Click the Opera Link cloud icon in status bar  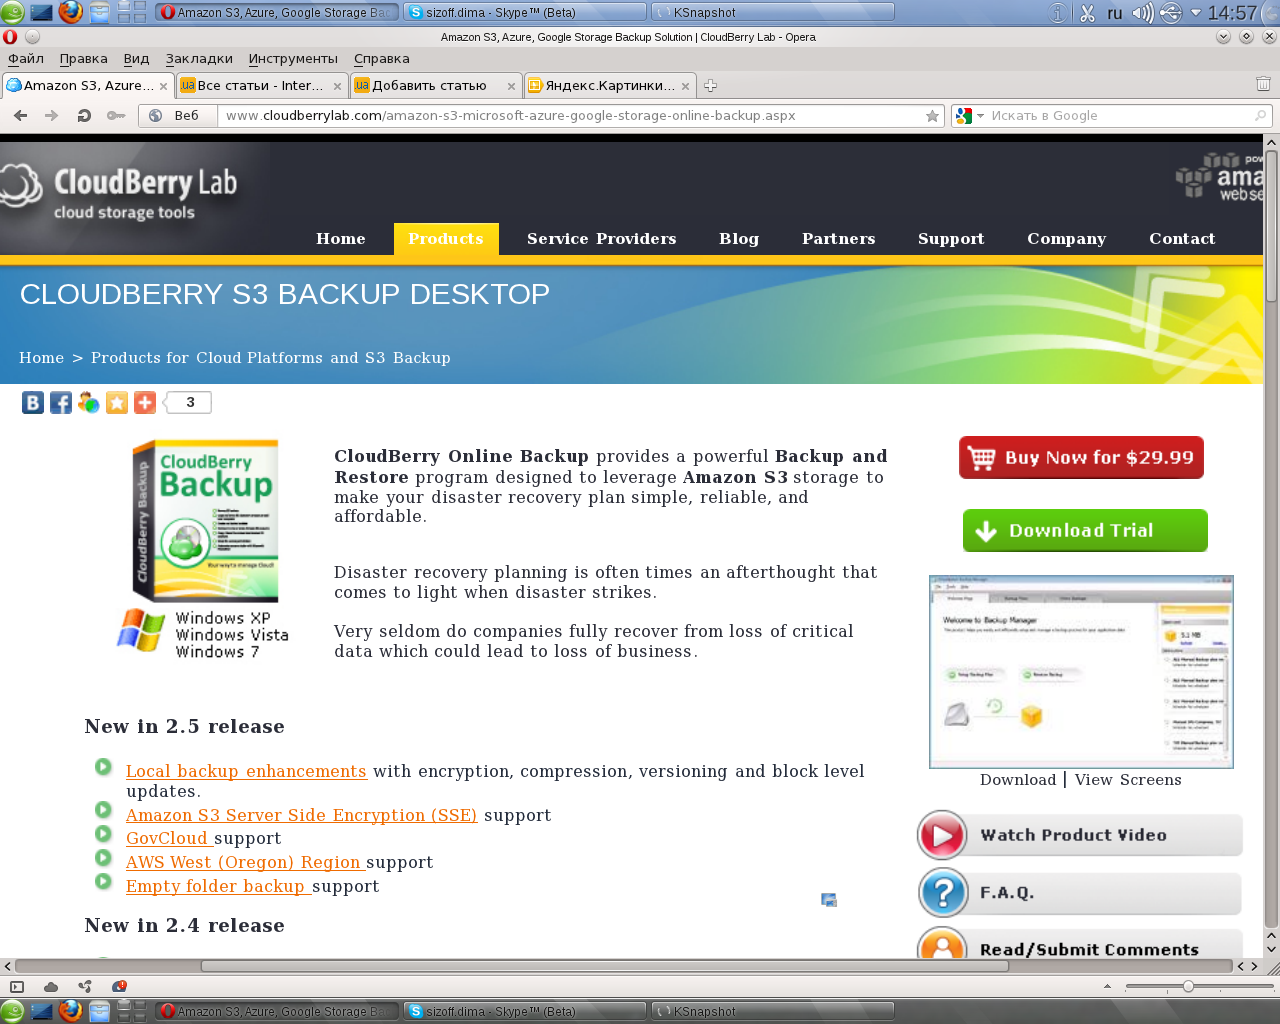[51, 987]
